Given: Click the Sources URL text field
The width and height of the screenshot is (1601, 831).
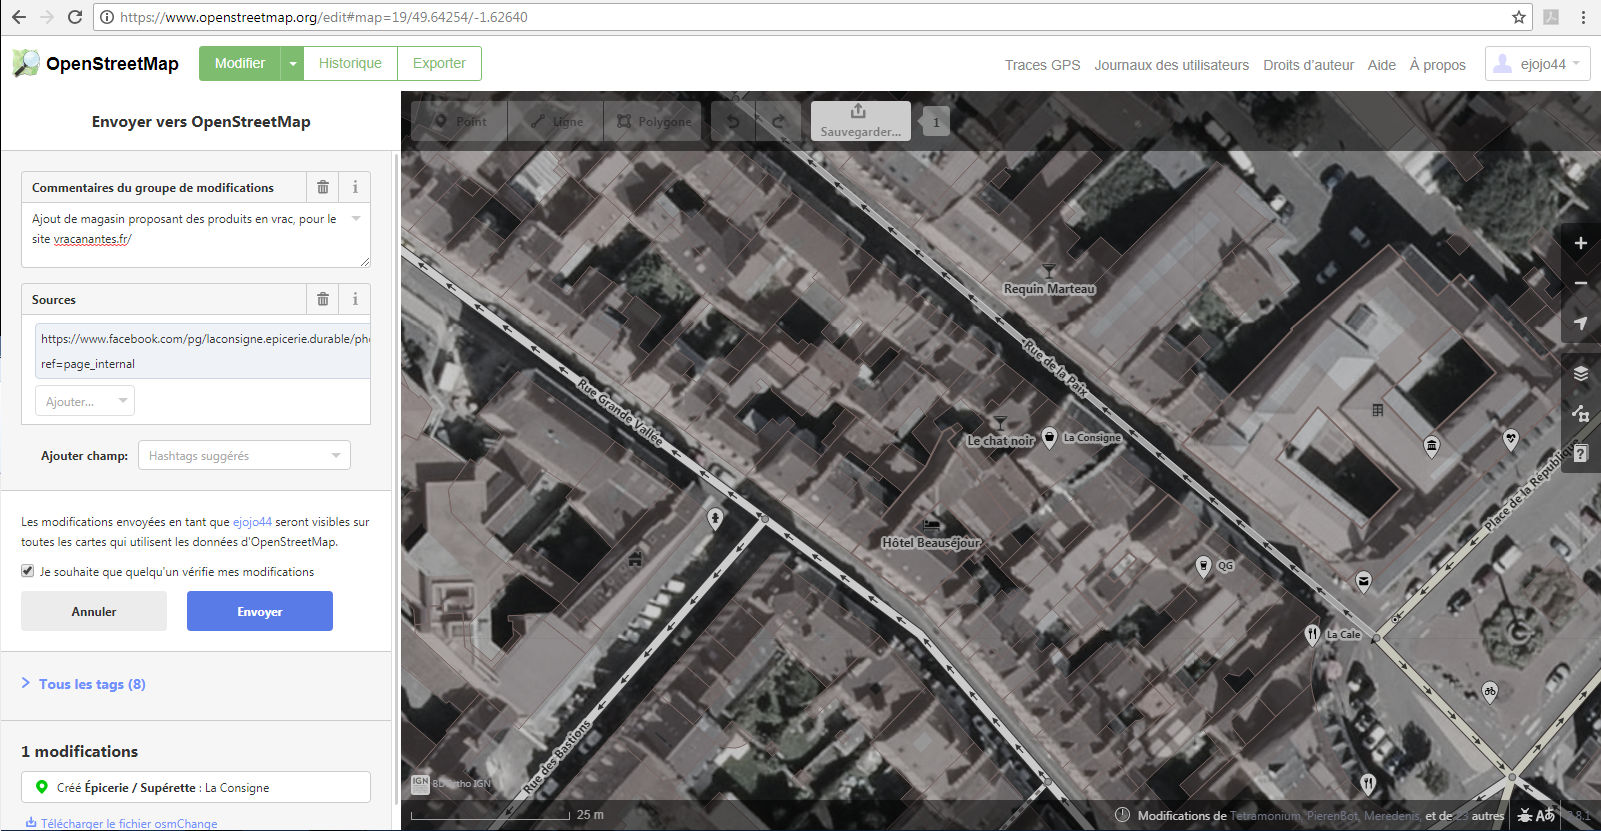Looking at the screenshot, I should click(x=203, y=351).
